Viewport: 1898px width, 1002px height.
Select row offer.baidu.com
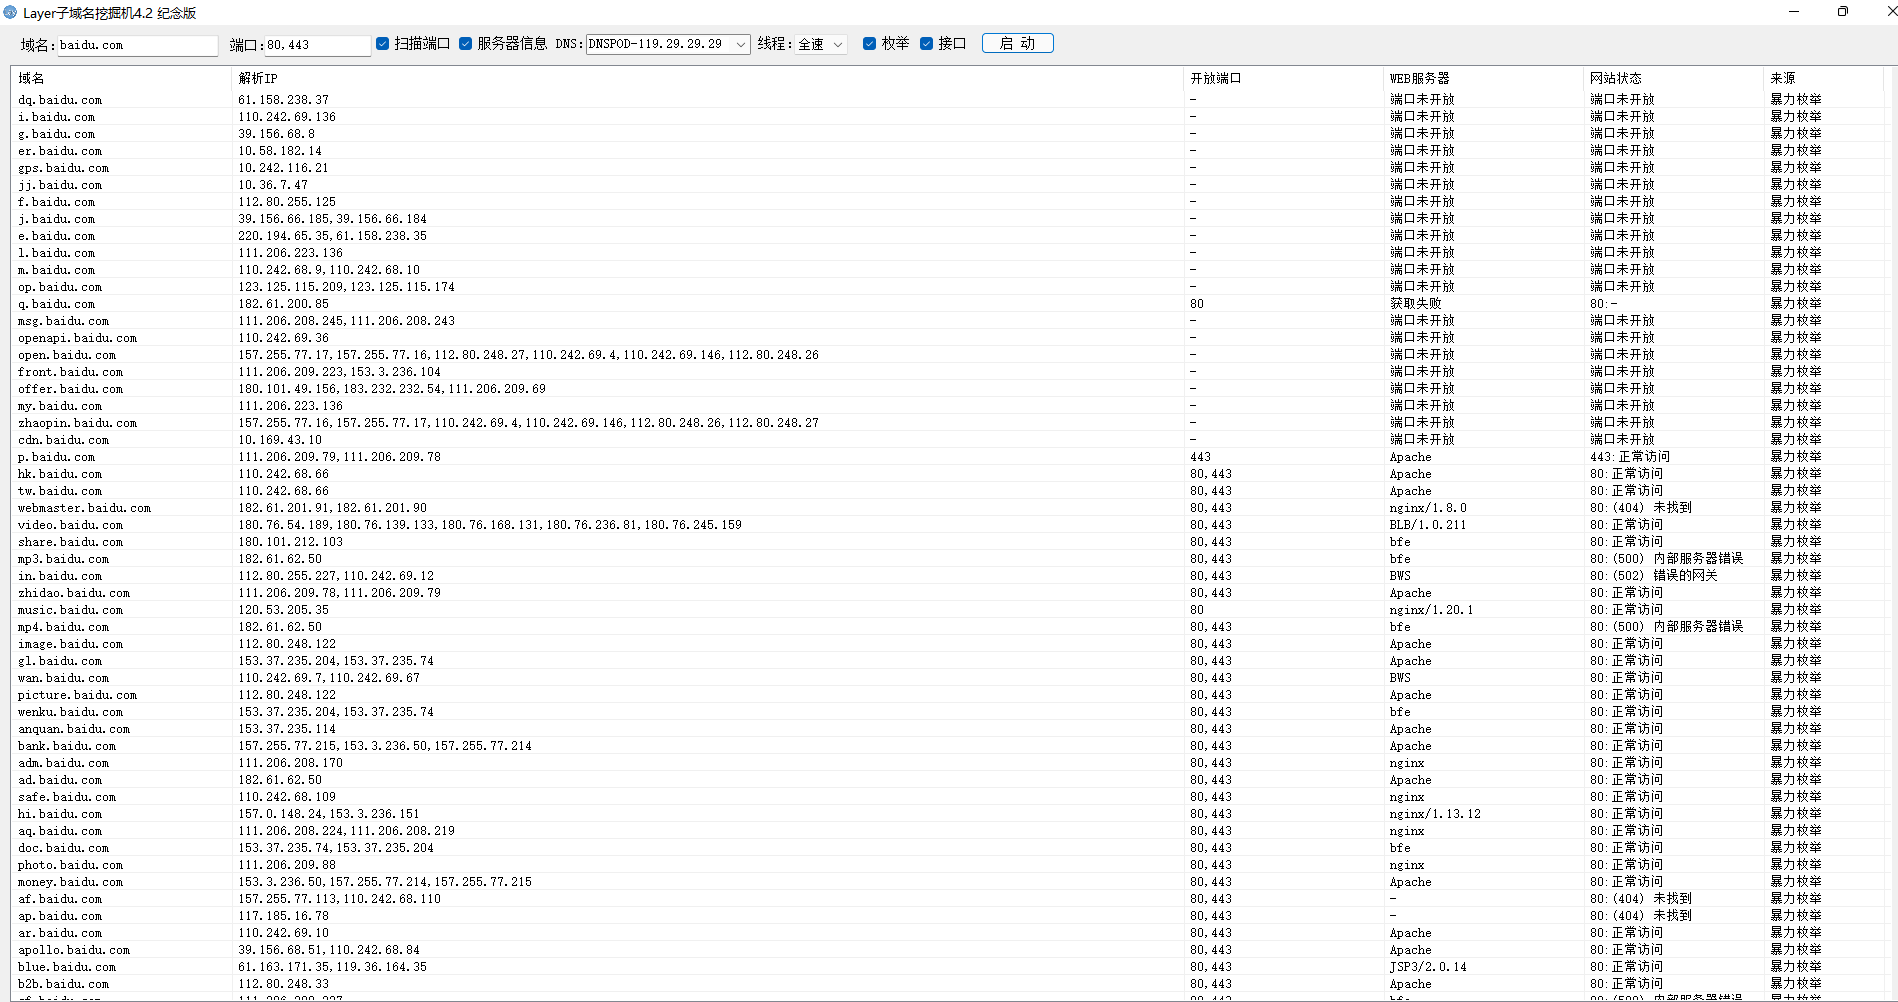[948, 389]
